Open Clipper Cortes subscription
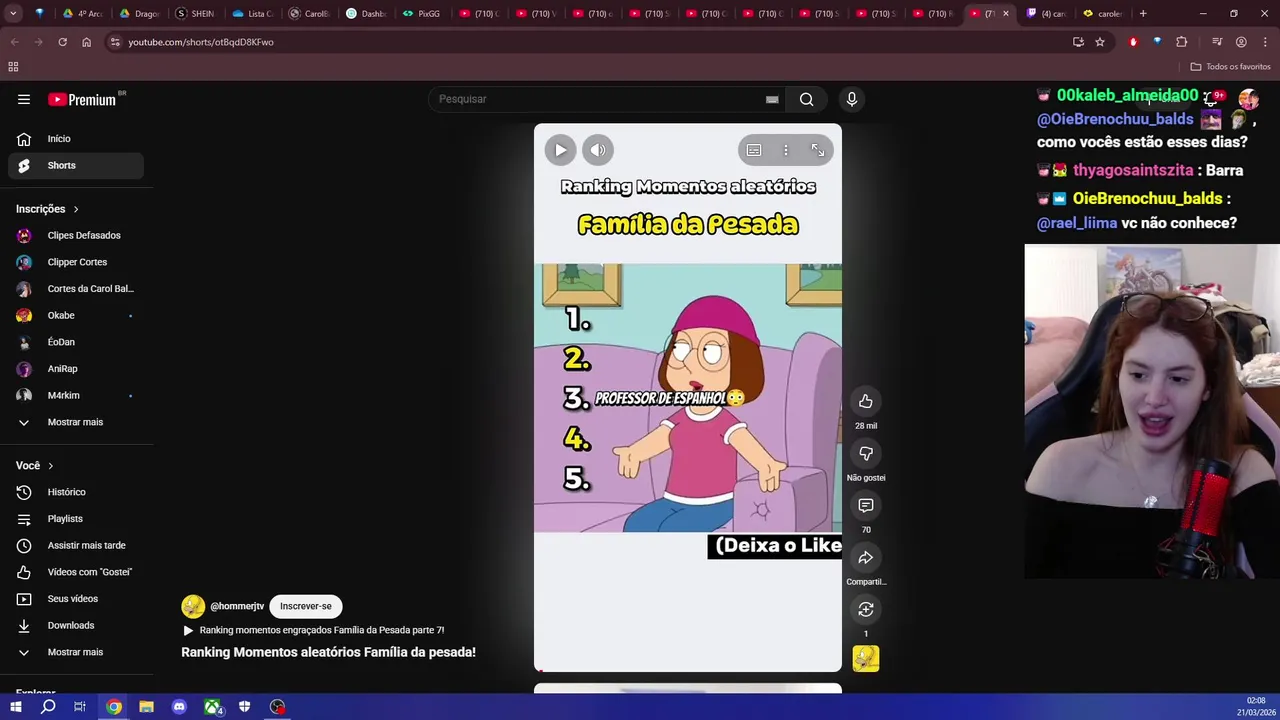Viewport: 1280px width, 720px height. click(x=76, y=262)
